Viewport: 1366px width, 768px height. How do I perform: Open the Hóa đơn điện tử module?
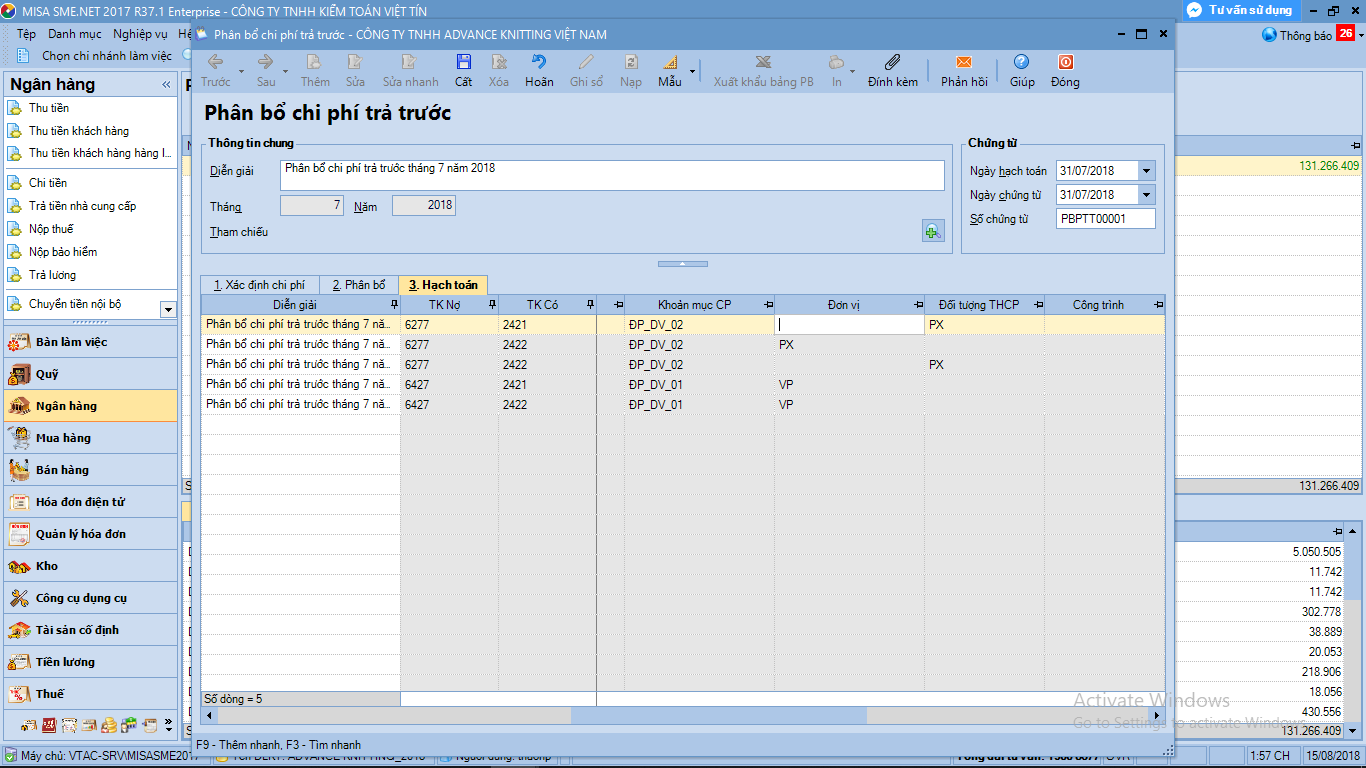coord(90,502)
